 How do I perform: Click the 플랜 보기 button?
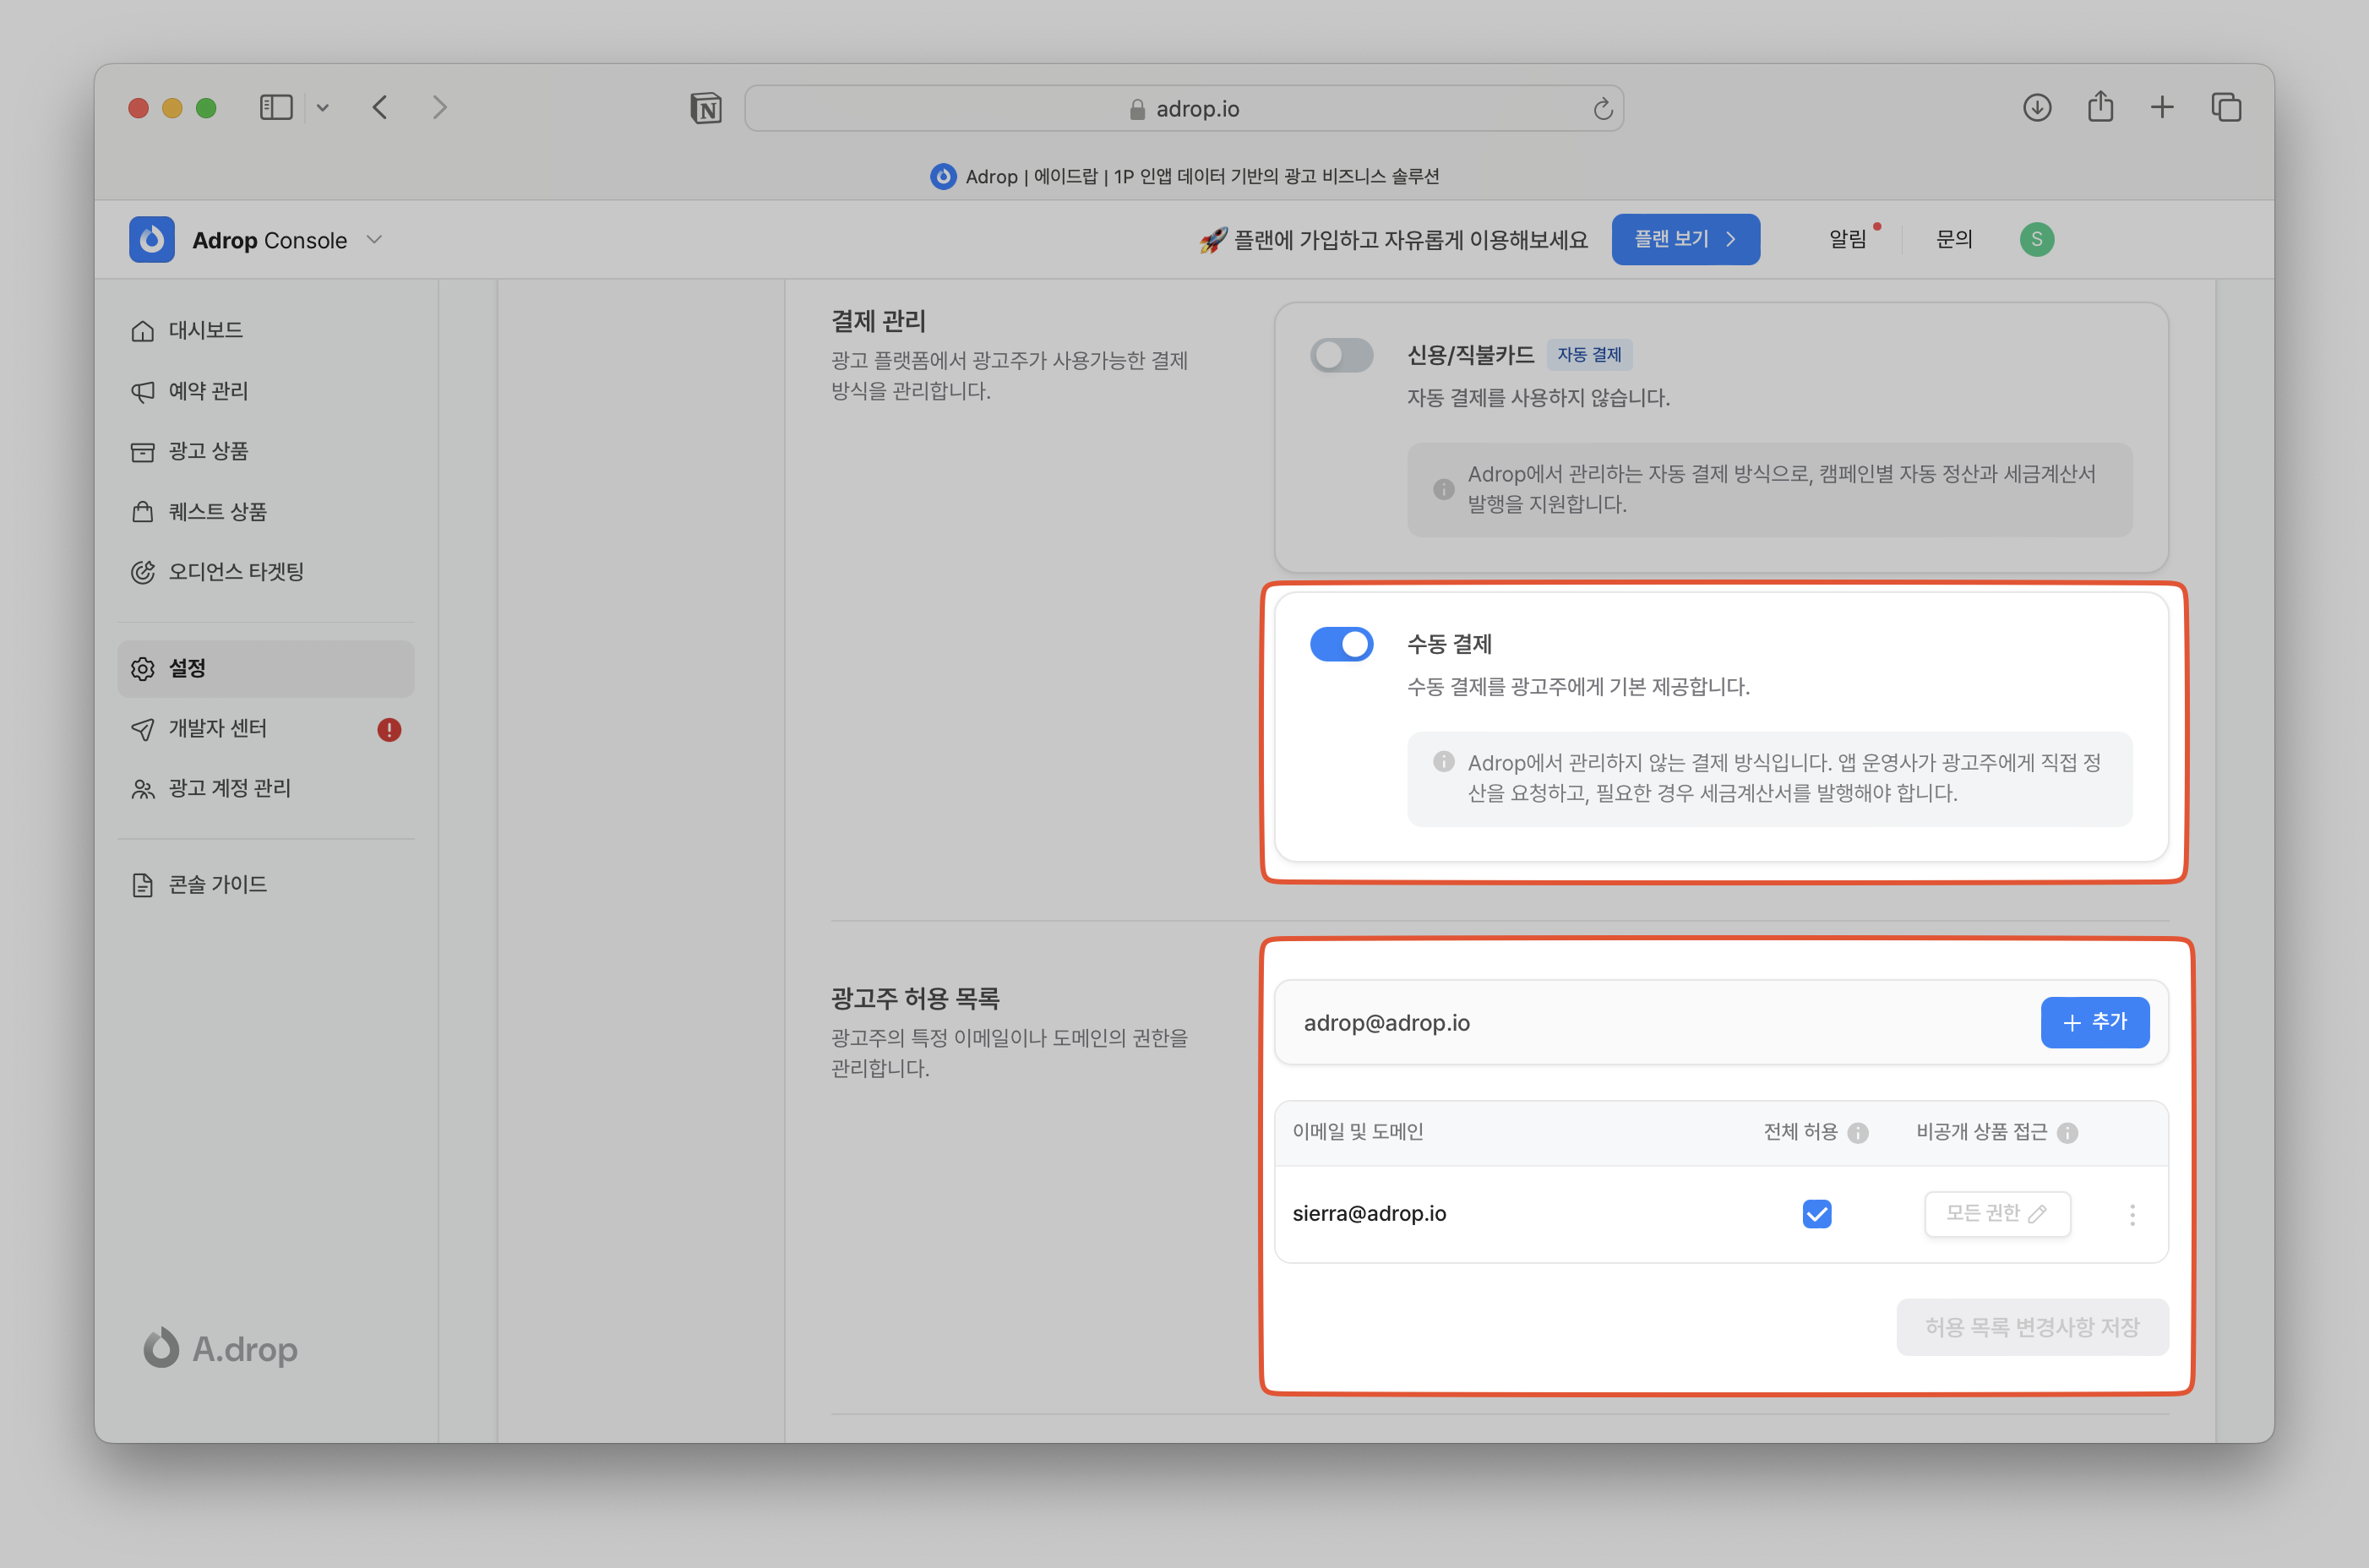pos(1685,239)
